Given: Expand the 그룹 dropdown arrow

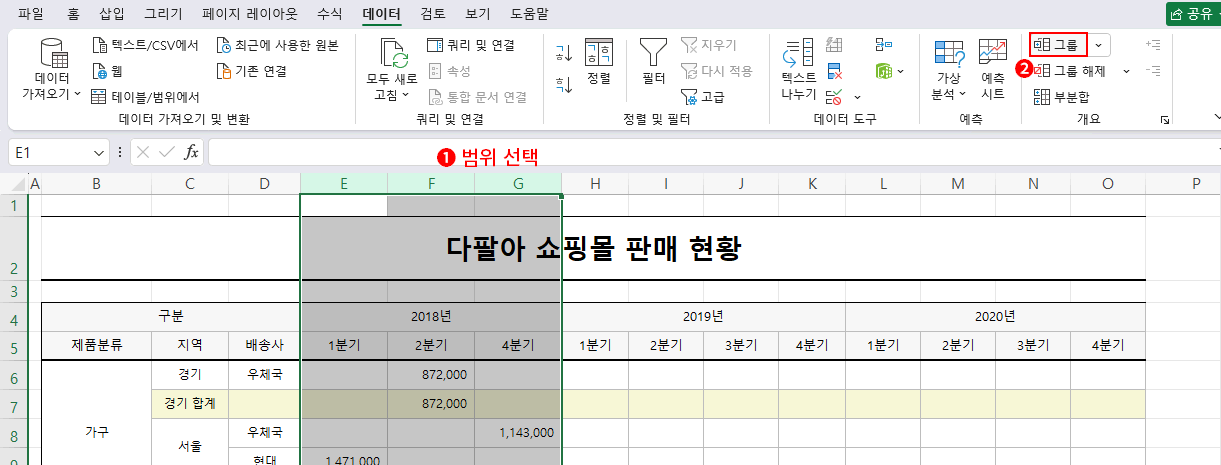Looking at the screenshot, I should 1099,45.
